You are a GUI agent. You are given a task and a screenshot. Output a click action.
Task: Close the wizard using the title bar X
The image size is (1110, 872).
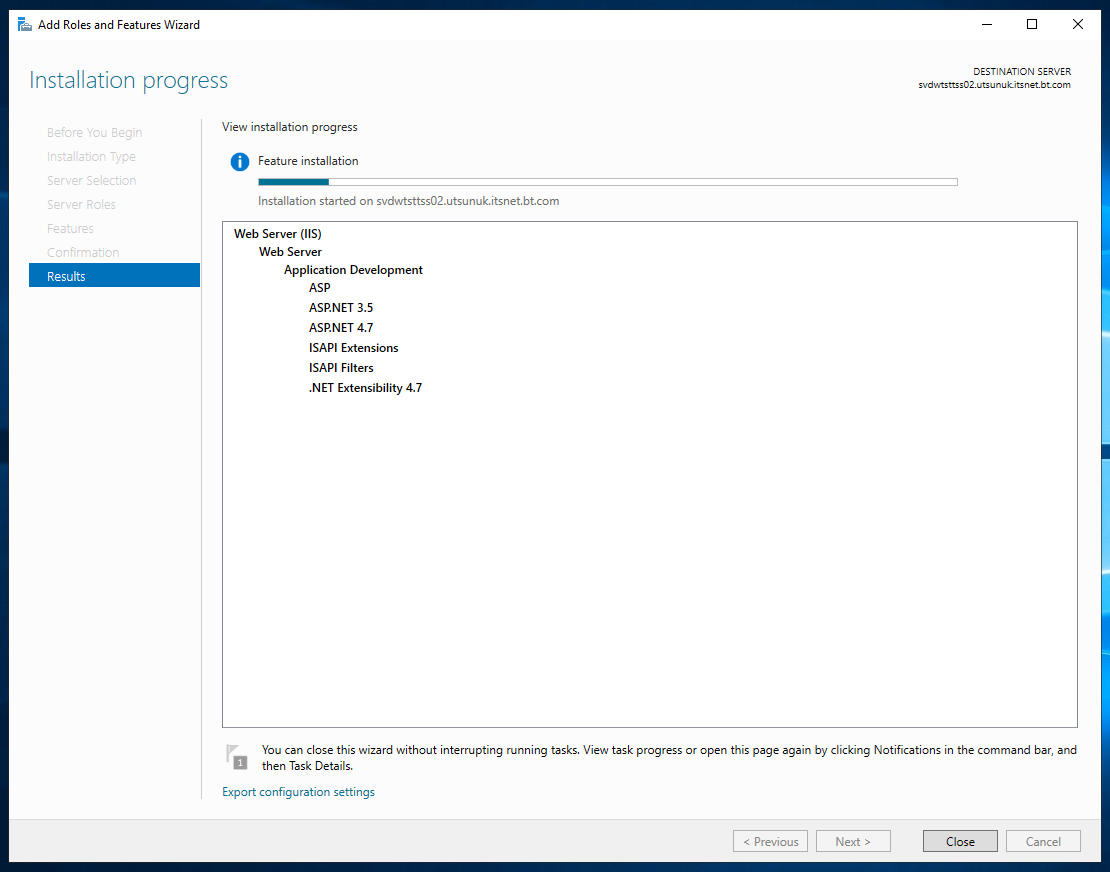click(1077, 25)
